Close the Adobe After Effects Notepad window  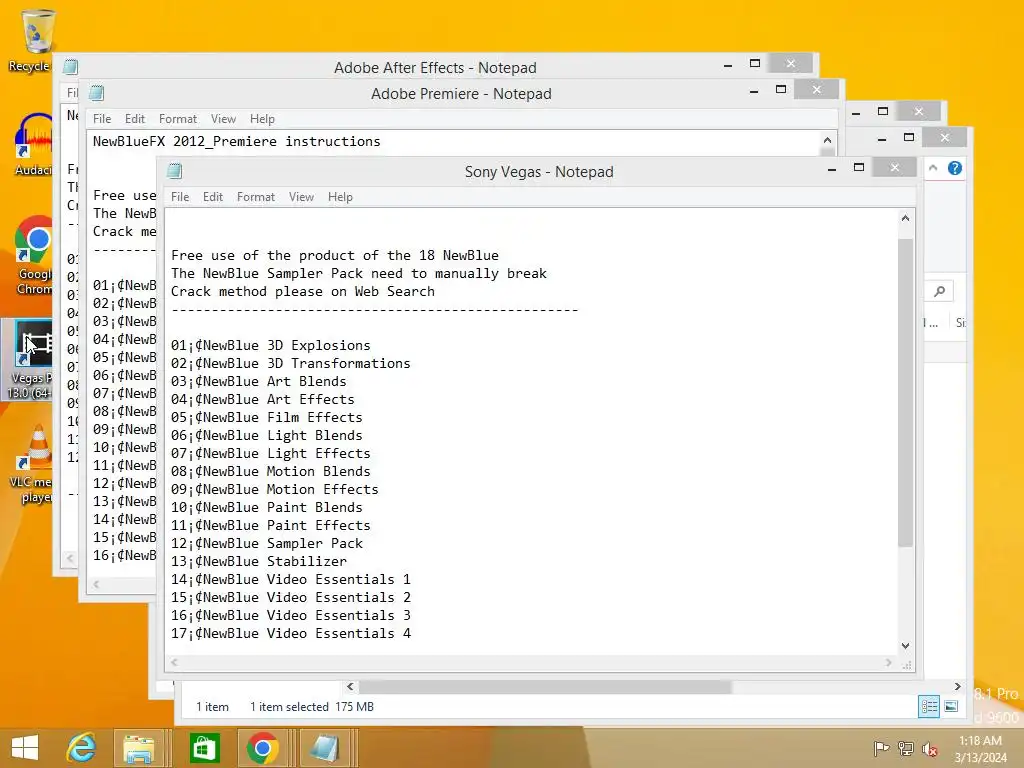[x=790, y=63]
